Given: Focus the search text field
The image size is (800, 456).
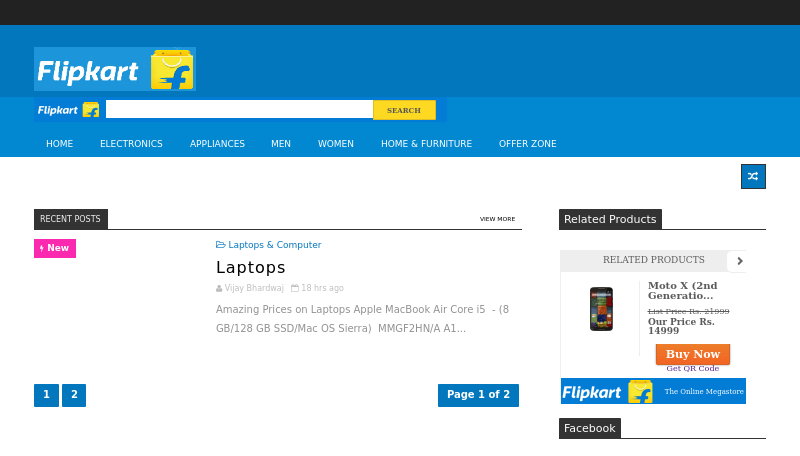Looking at the screenshot, I should pyautogui.click(x=239, y=109).
